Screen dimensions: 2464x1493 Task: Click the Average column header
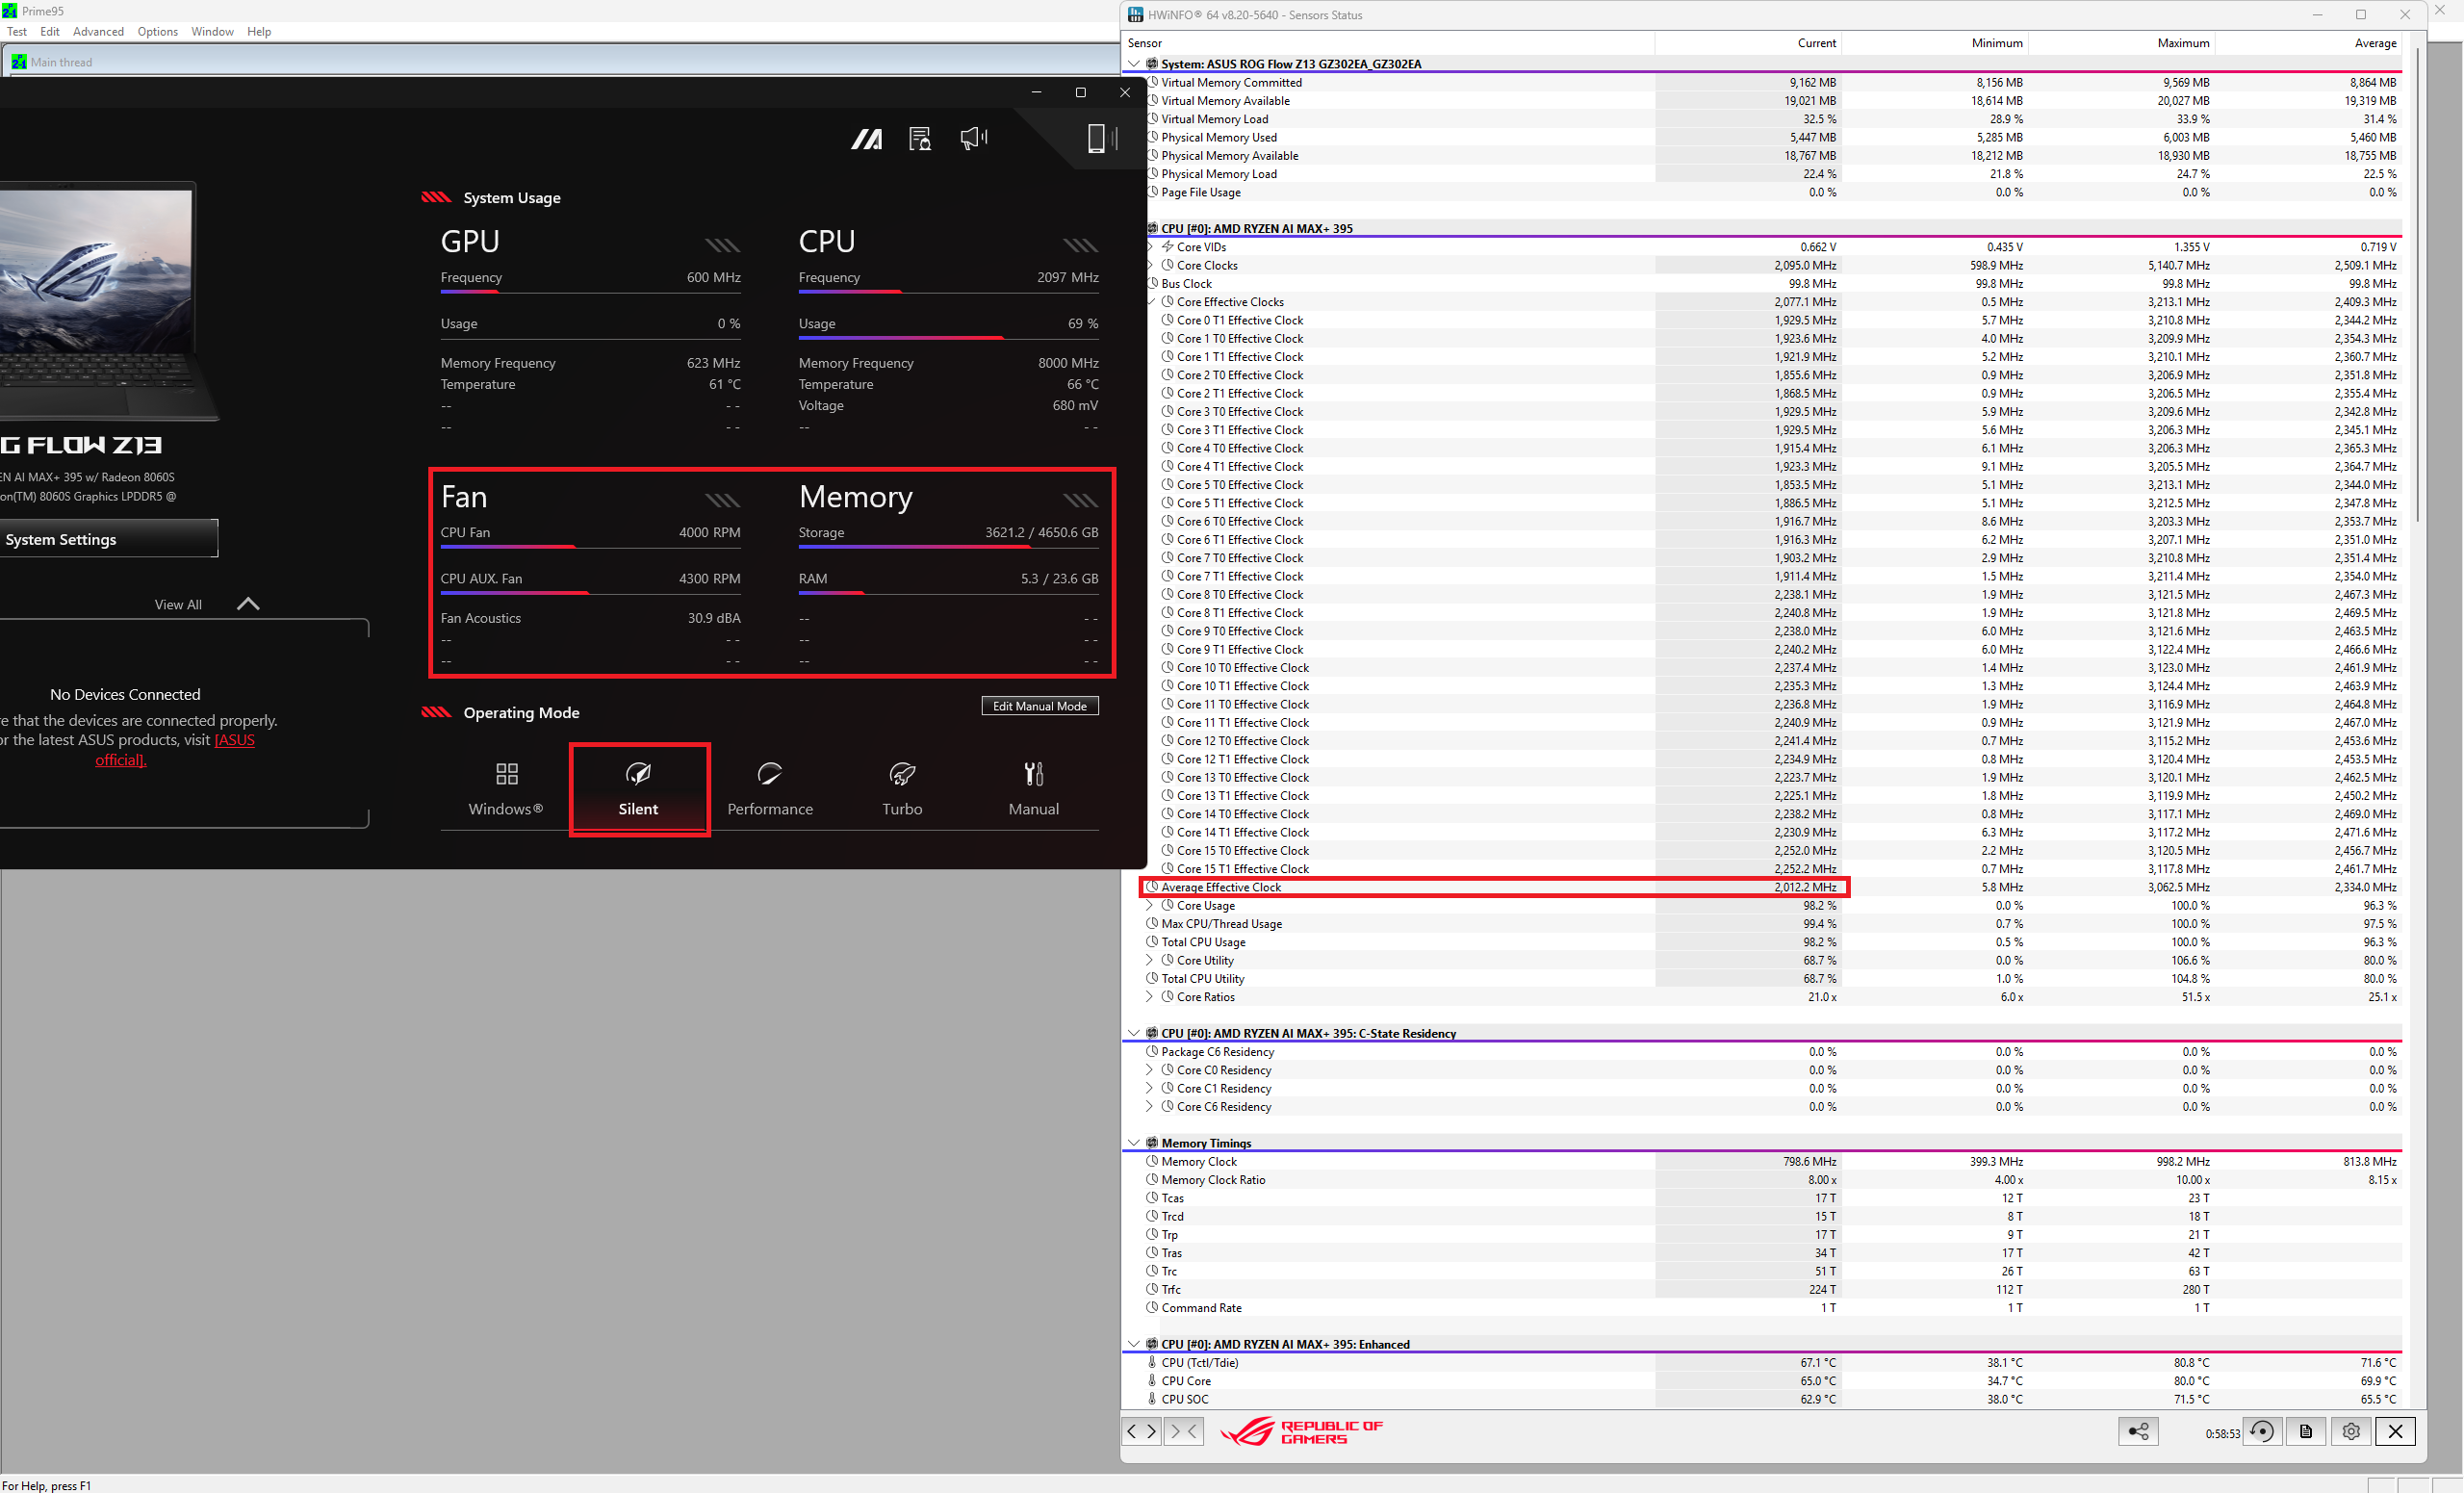pyautogui.click(x=2308, y=43)
